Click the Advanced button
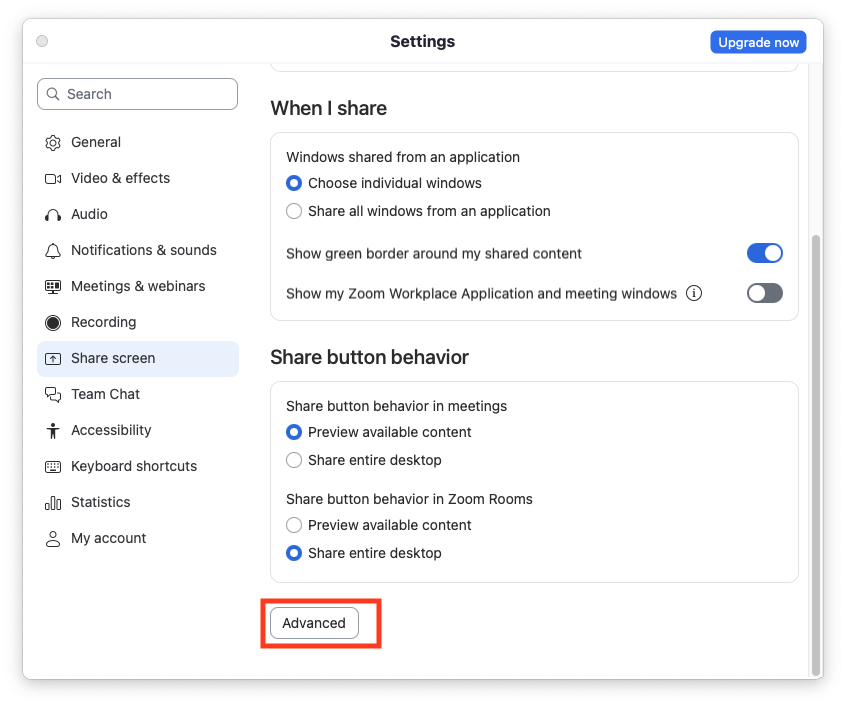Image resolution: width=846 pixels, height=706 pixels. (314, 623)
